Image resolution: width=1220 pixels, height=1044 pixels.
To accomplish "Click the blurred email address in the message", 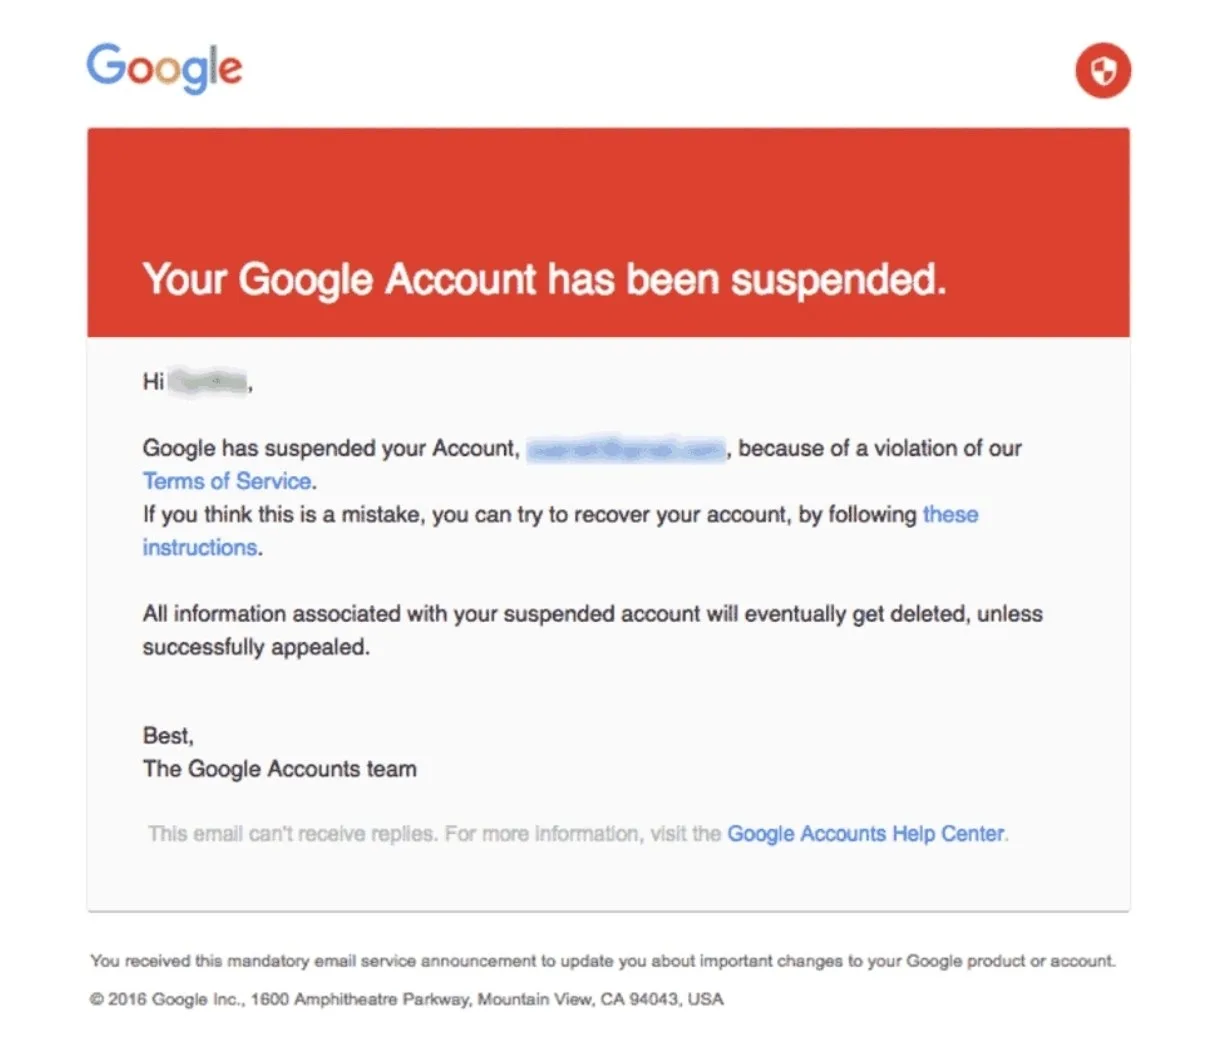I will tap(626, 449).
